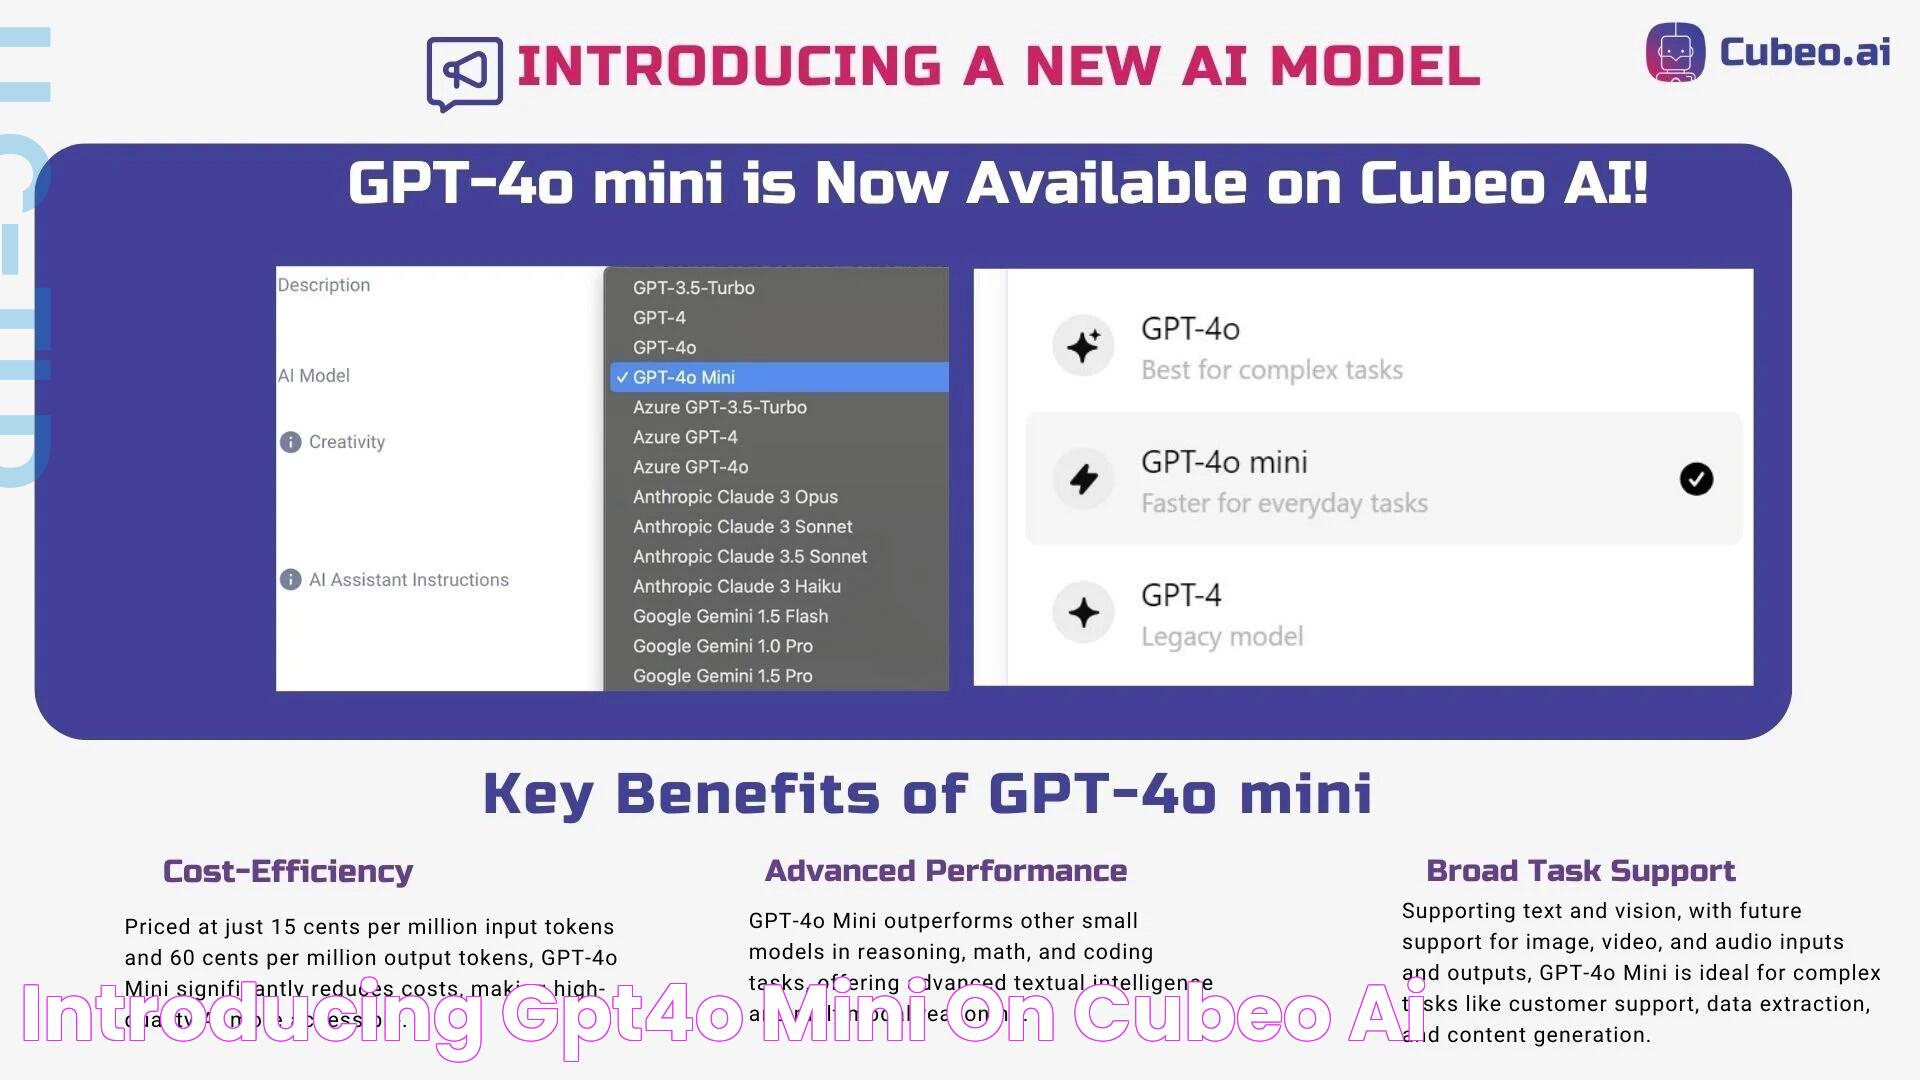Click Google Gemini 1.5 Flash option
Screen dimensions: 1920x1080
coord(733,616)
